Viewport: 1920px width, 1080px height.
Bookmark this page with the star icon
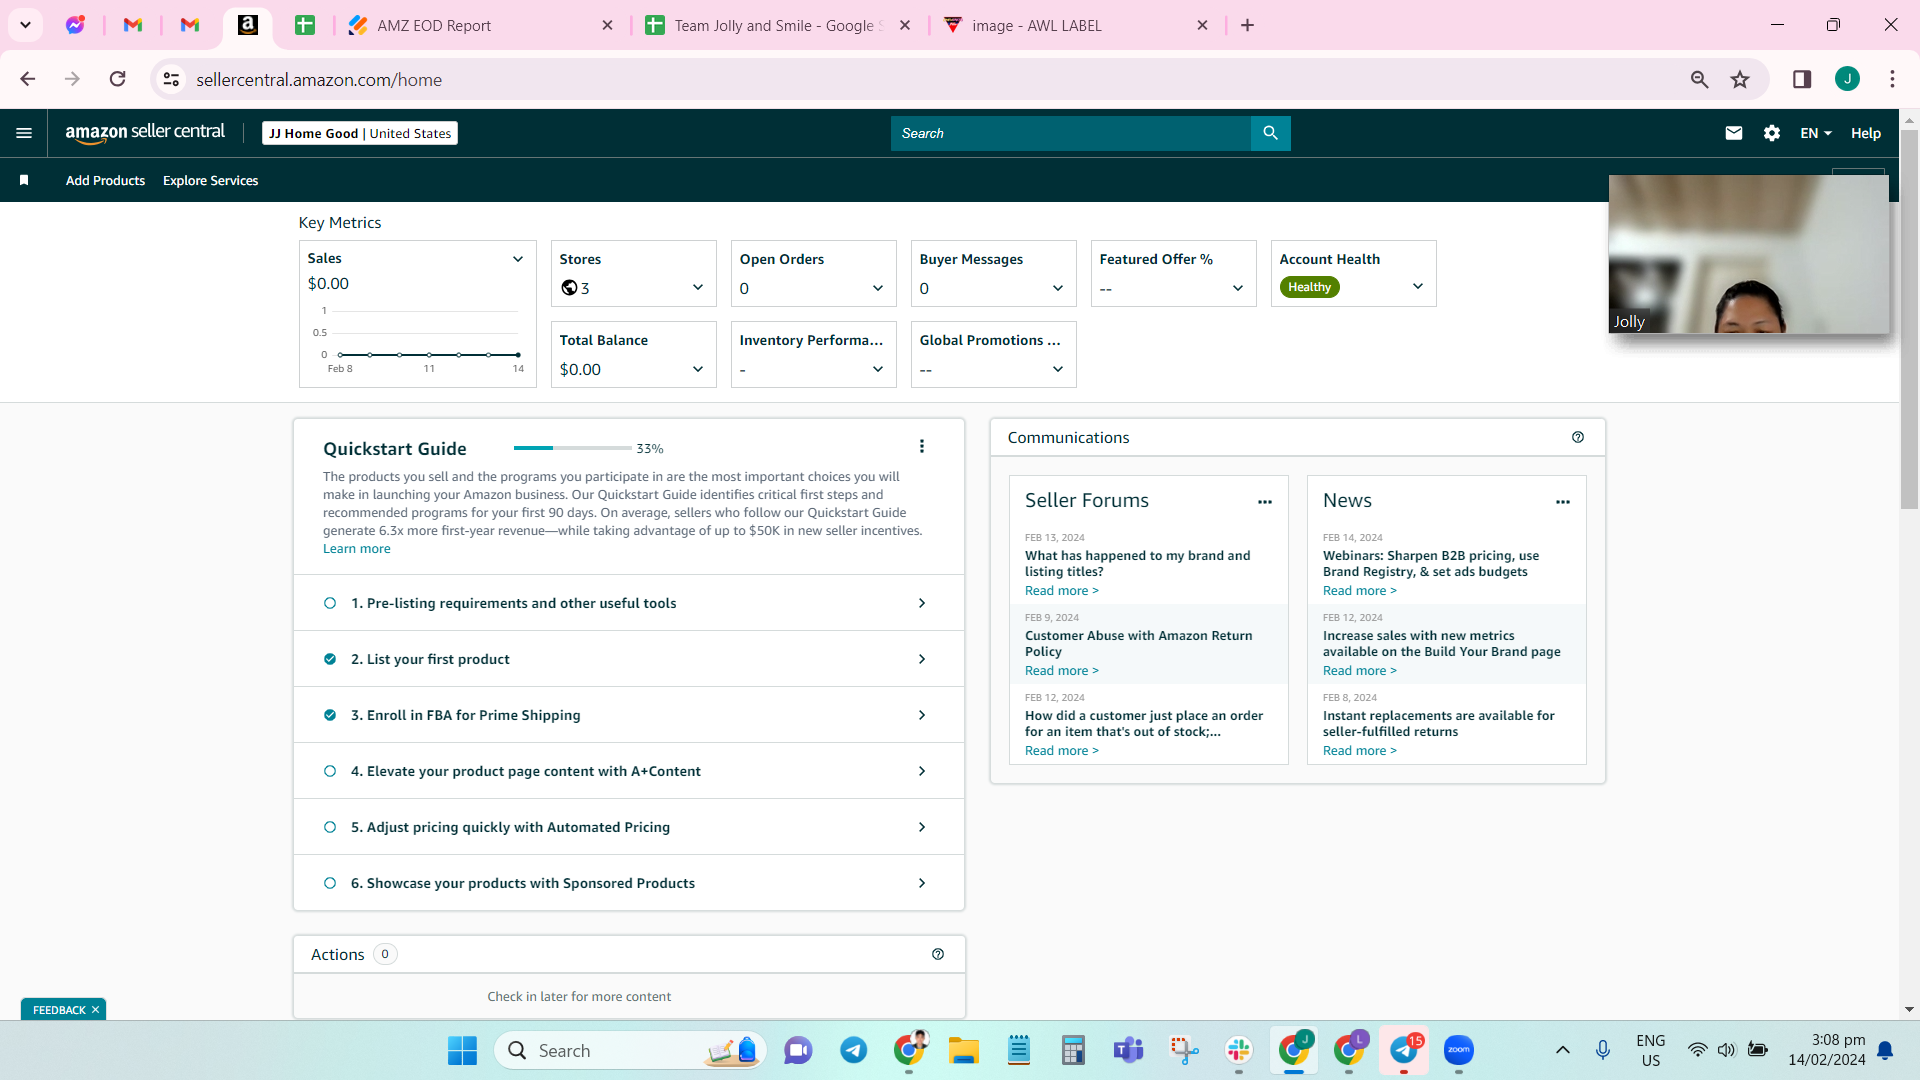(1740, 79)
